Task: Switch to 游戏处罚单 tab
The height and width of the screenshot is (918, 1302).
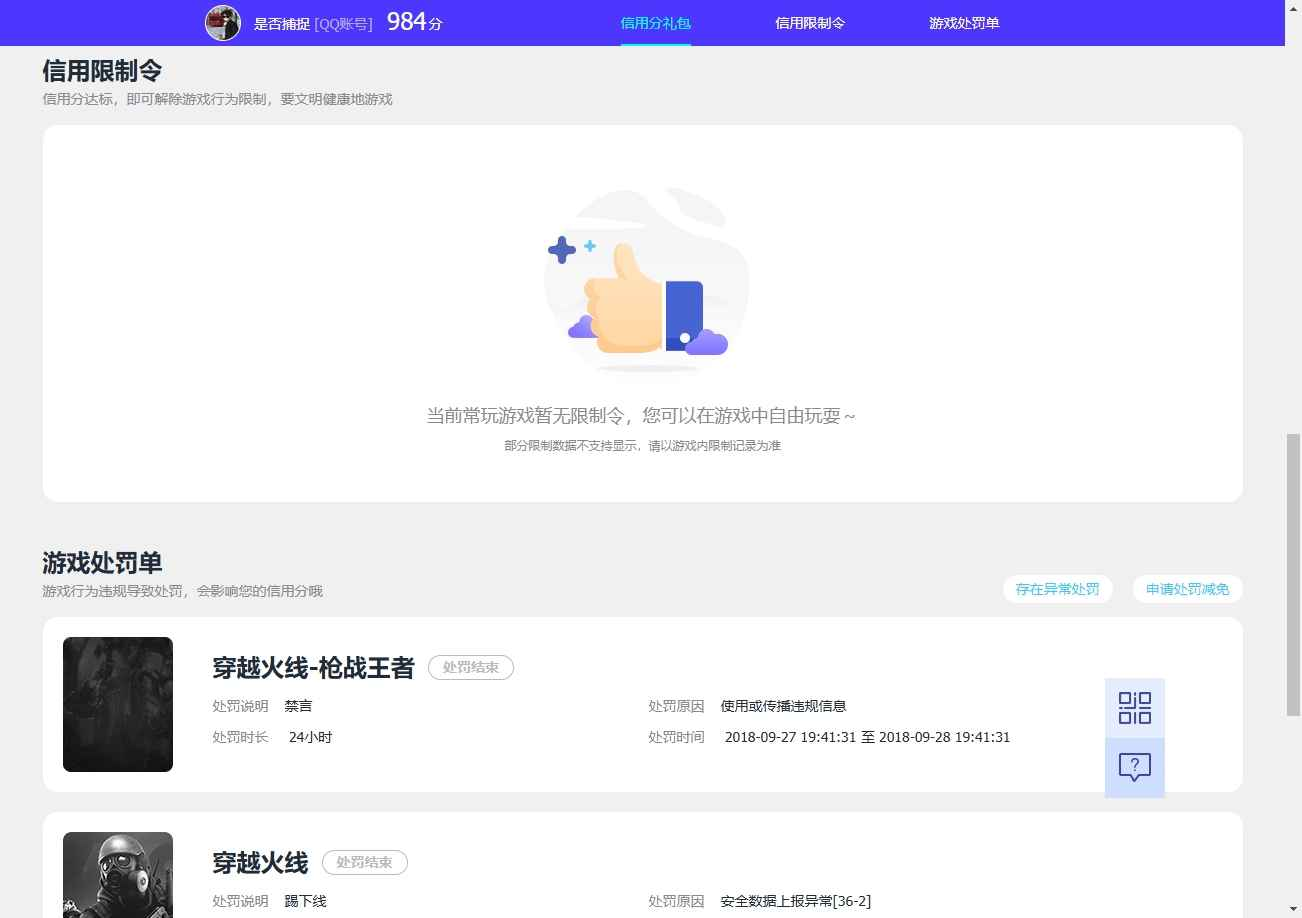Action: coord(964,22)
